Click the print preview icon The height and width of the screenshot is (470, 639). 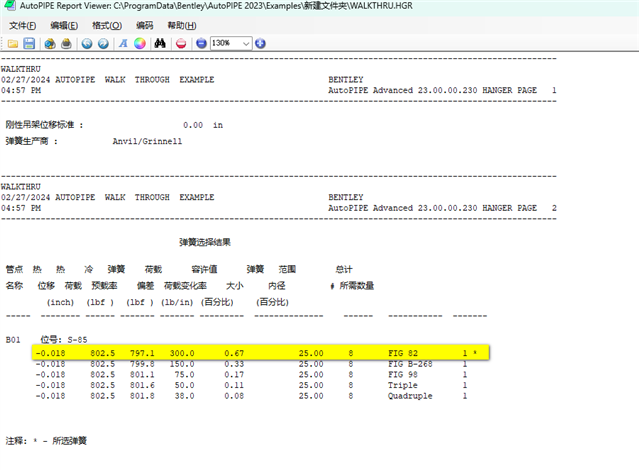coord(48,44)
